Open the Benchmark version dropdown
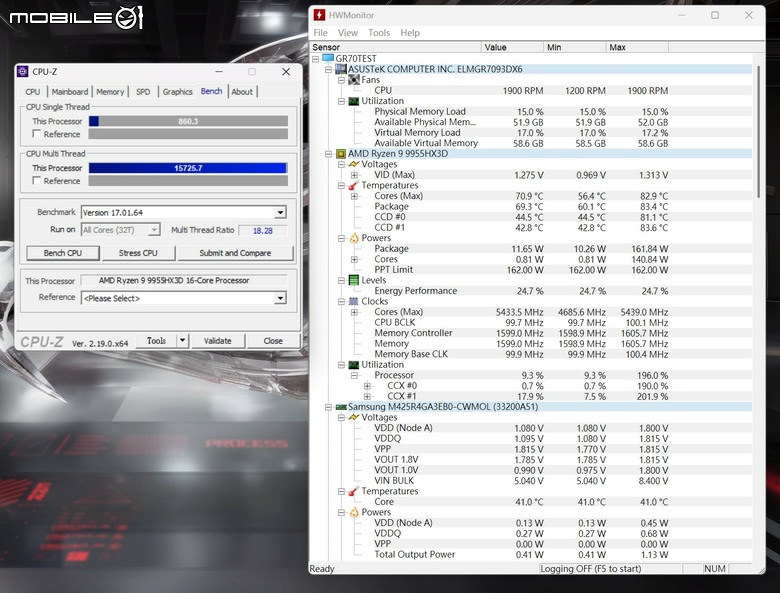 pyautogui.click(x=281, y=212)
